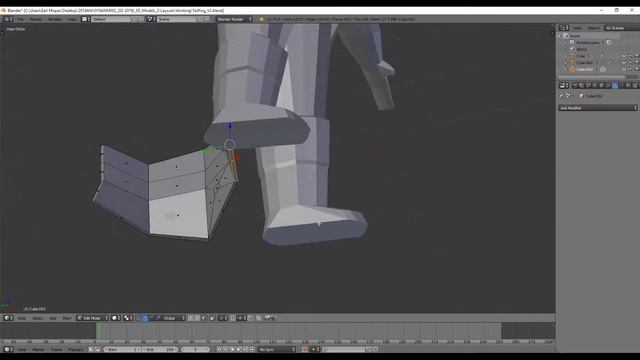Open the Blender Render engine dropdown

(x=234, y=19)
